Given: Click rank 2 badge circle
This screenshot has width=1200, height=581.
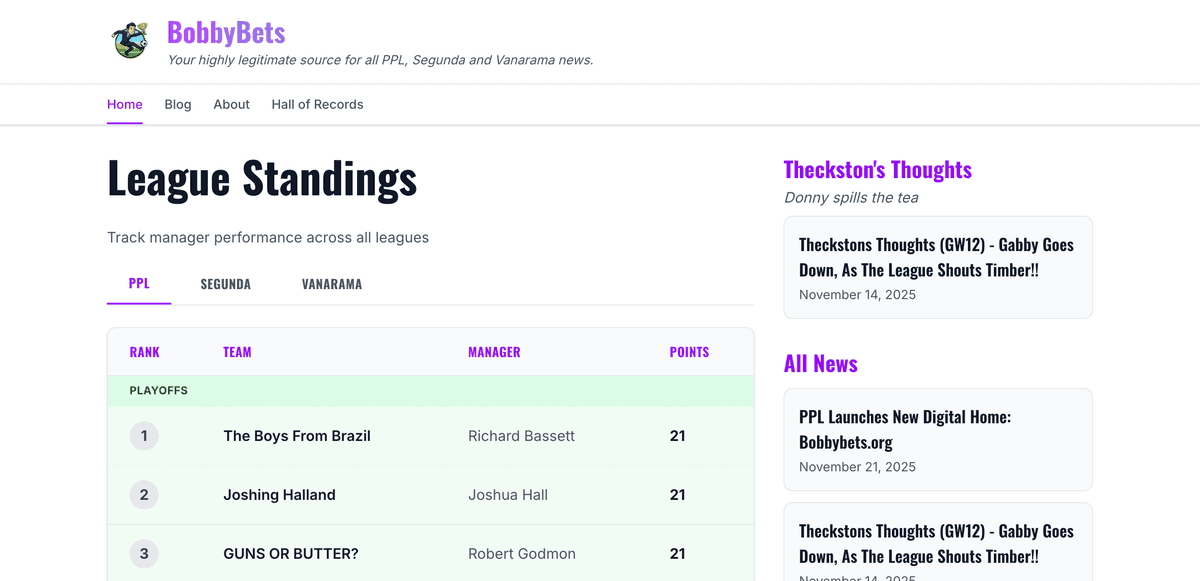Looking at the screenshot, I should click(x=144, y=495).
